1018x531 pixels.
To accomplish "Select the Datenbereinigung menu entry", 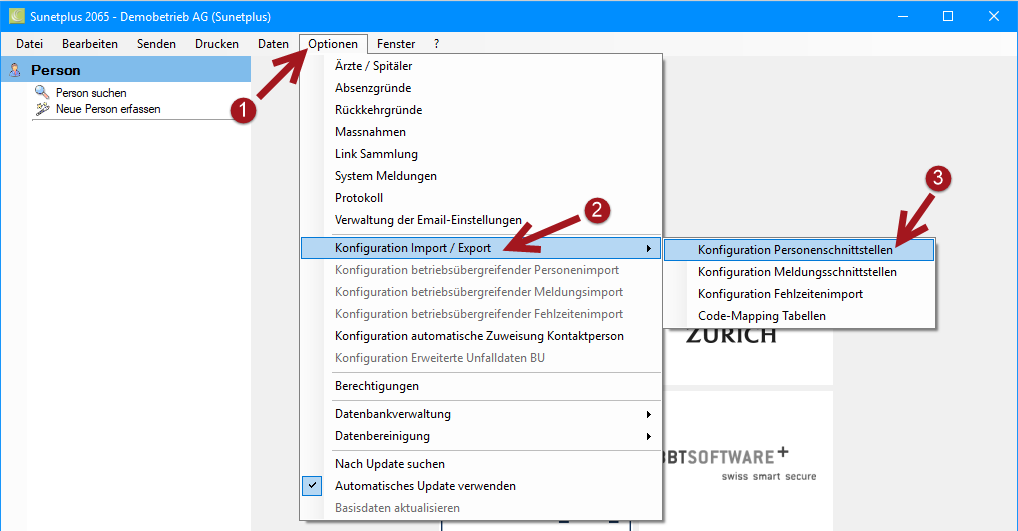I will click(x=481, y=436).
